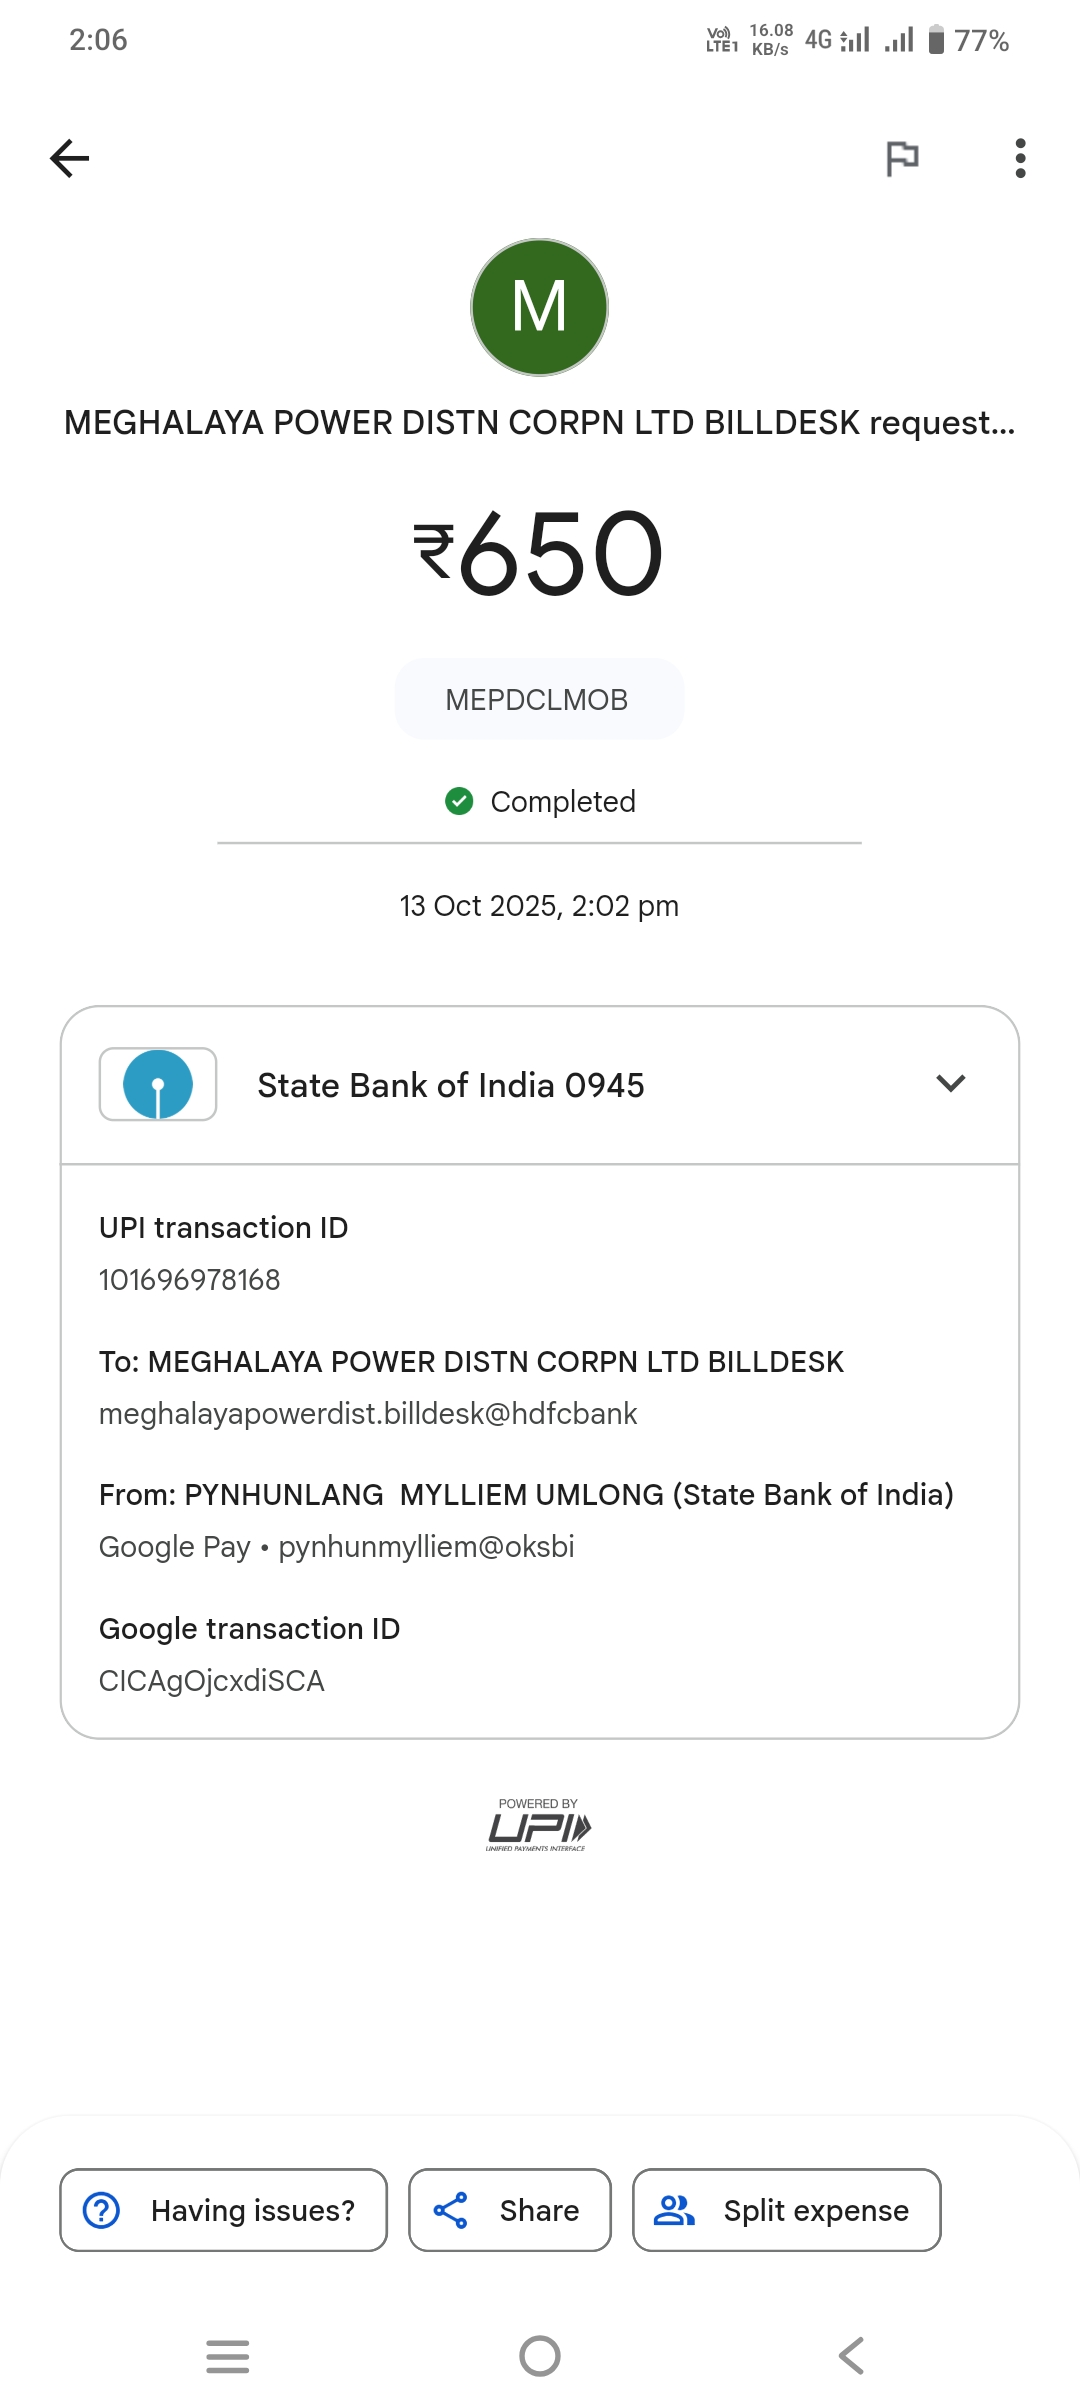Tap the MEPDCLMOB chip
Screen dimensions: 1080x2408
coord(538,699)
